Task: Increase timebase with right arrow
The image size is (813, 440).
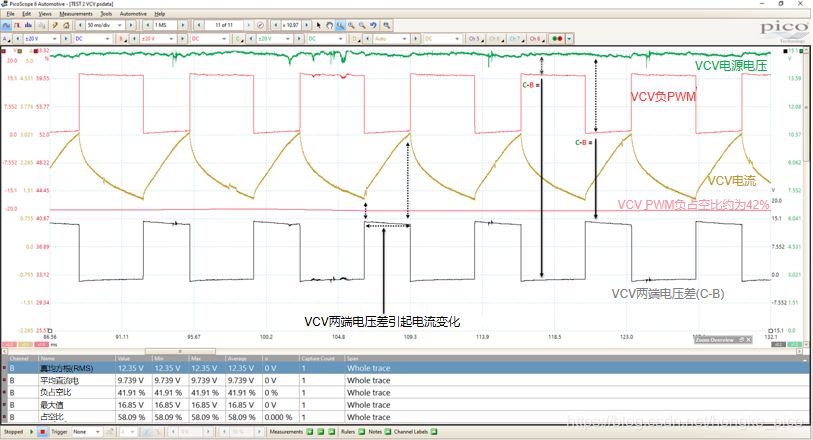Action: 131,25
